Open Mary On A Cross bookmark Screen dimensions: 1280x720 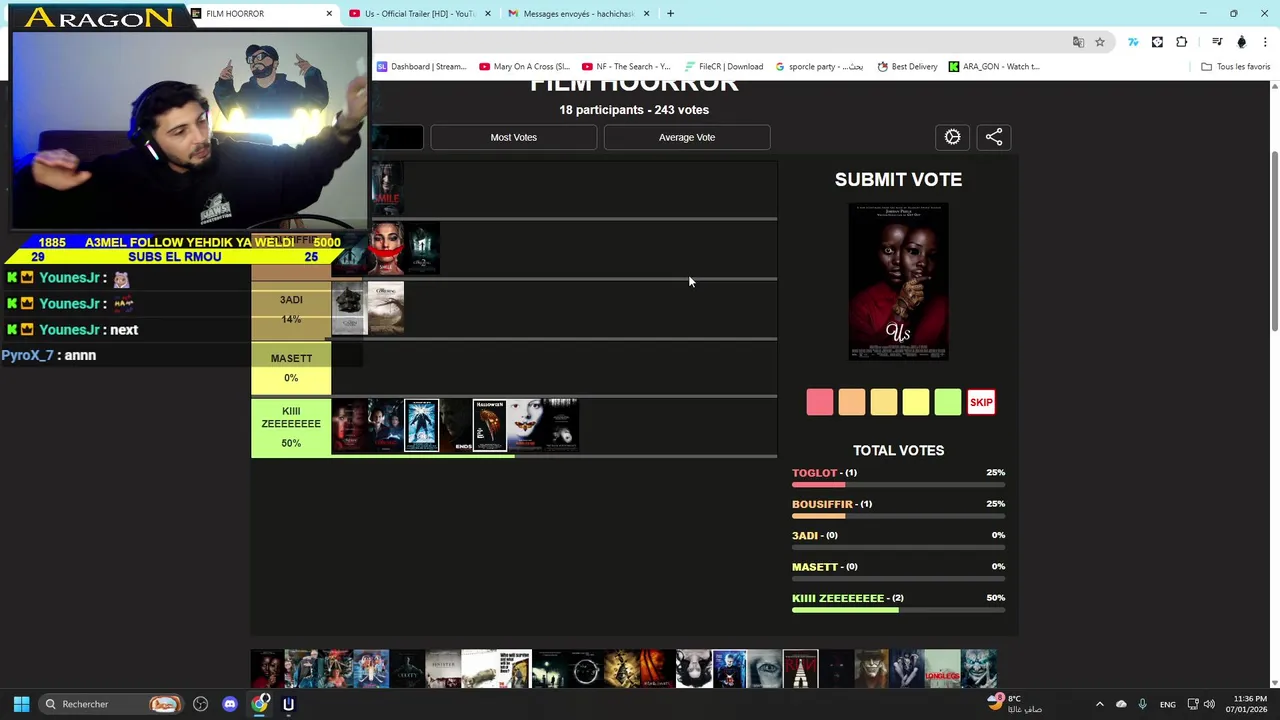(x=524, y=67)
